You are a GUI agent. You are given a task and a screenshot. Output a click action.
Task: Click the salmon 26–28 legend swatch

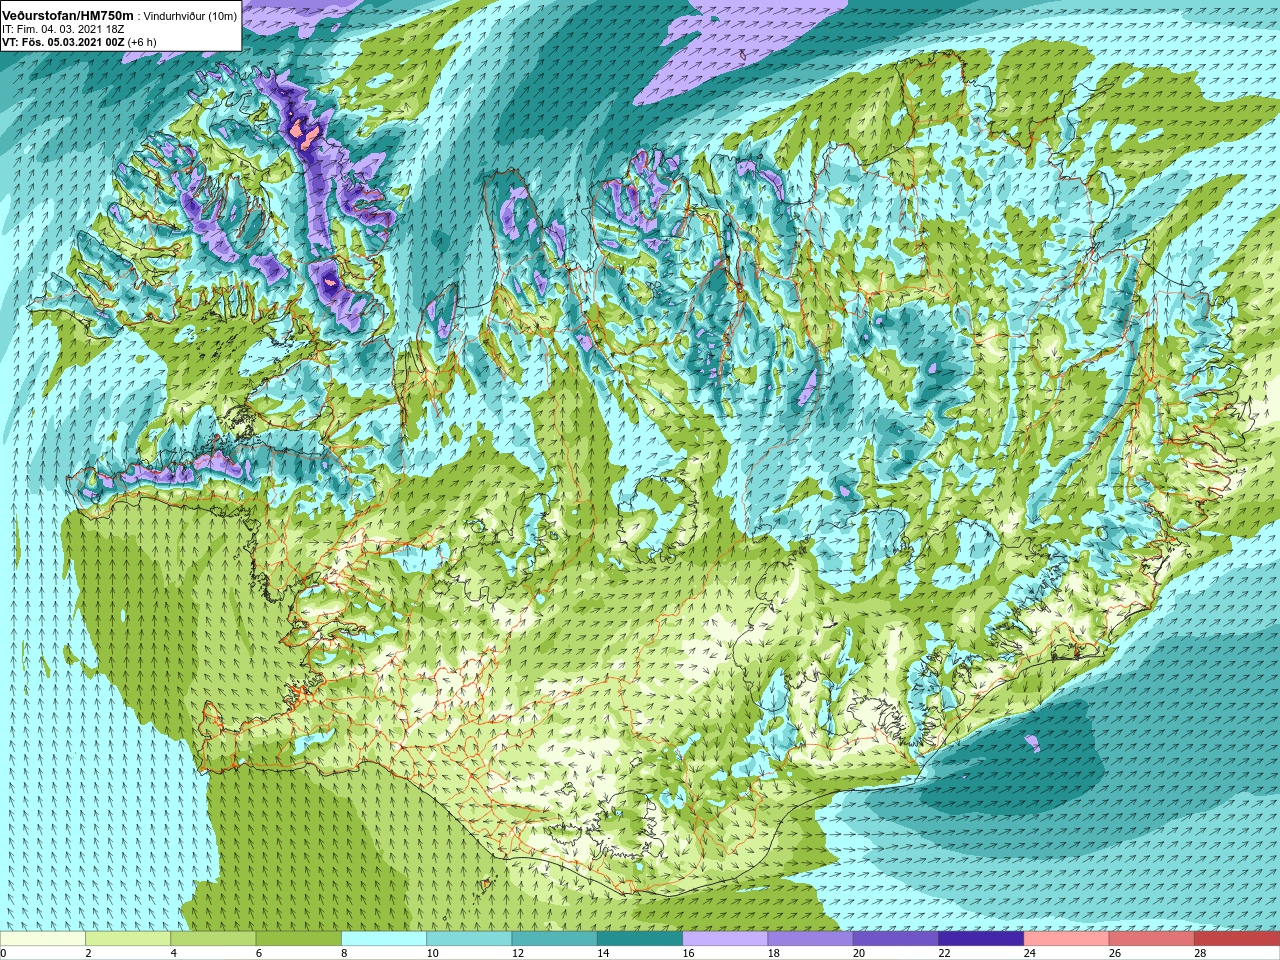(x=1152, y=939)
